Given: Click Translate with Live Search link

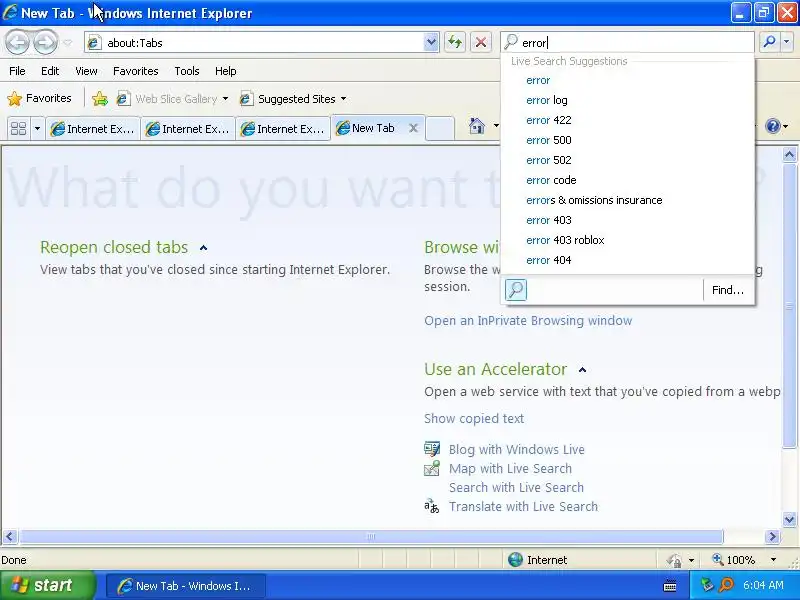Looking at the screenshot, I should click(523, 506).
